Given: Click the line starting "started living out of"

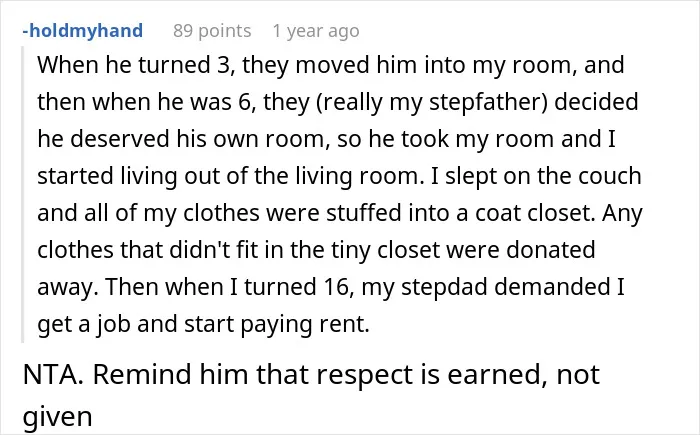Looking at the screenshot, I should coord(339,176).
